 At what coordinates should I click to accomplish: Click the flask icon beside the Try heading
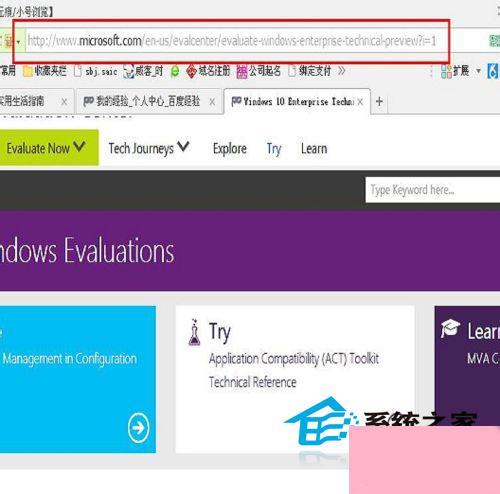[194, 332]
